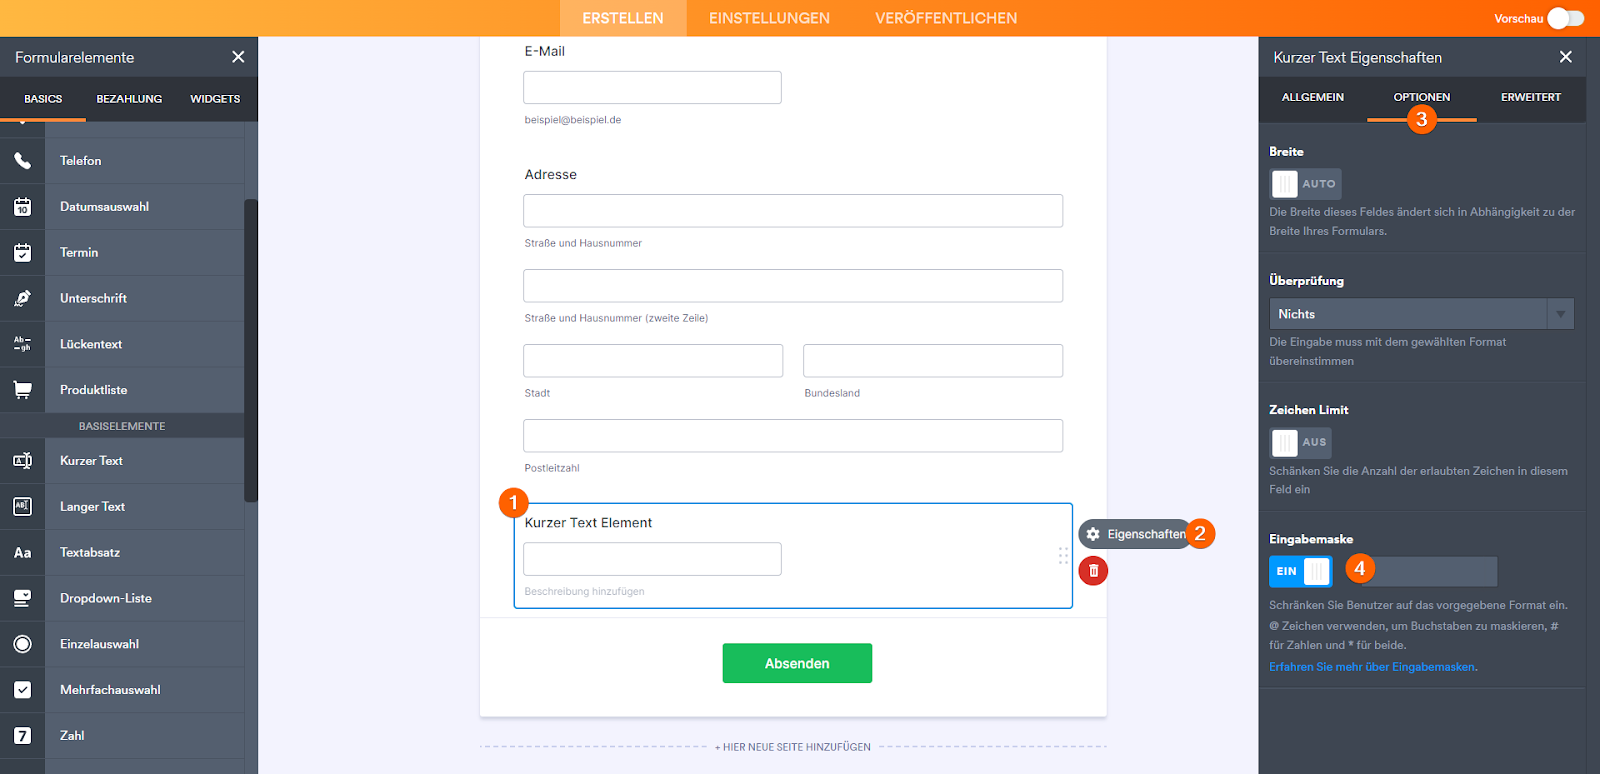
Task: Choose the Produktliste shopping cart icon
Action: [22, 390]
